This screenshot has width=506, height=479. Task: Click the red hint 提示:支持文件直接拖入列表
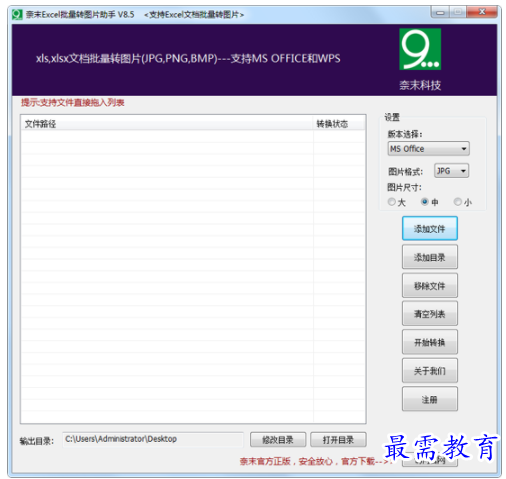coord(73,103)
